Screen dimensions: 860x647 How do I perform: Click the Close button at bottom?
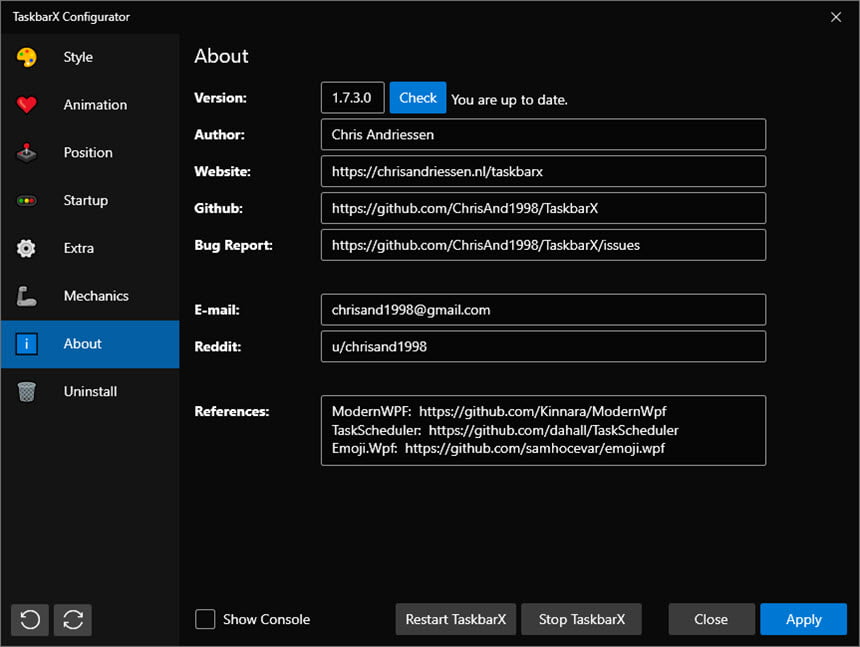711,619
